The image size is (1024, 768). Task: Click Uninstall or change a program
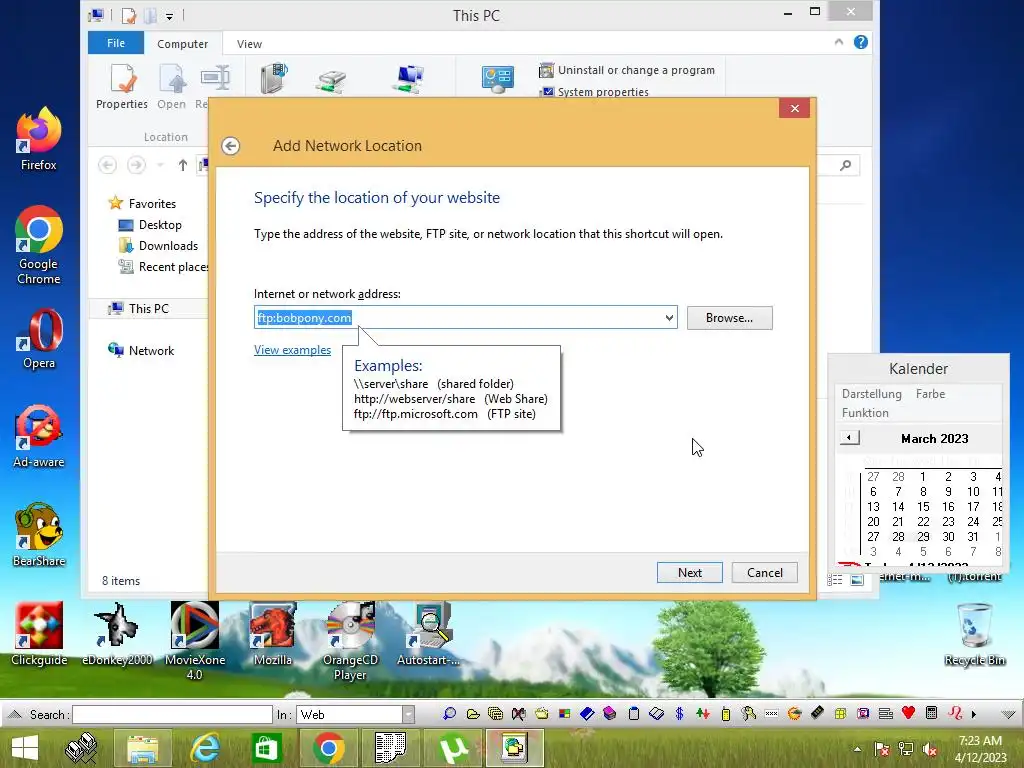point(627,70)
